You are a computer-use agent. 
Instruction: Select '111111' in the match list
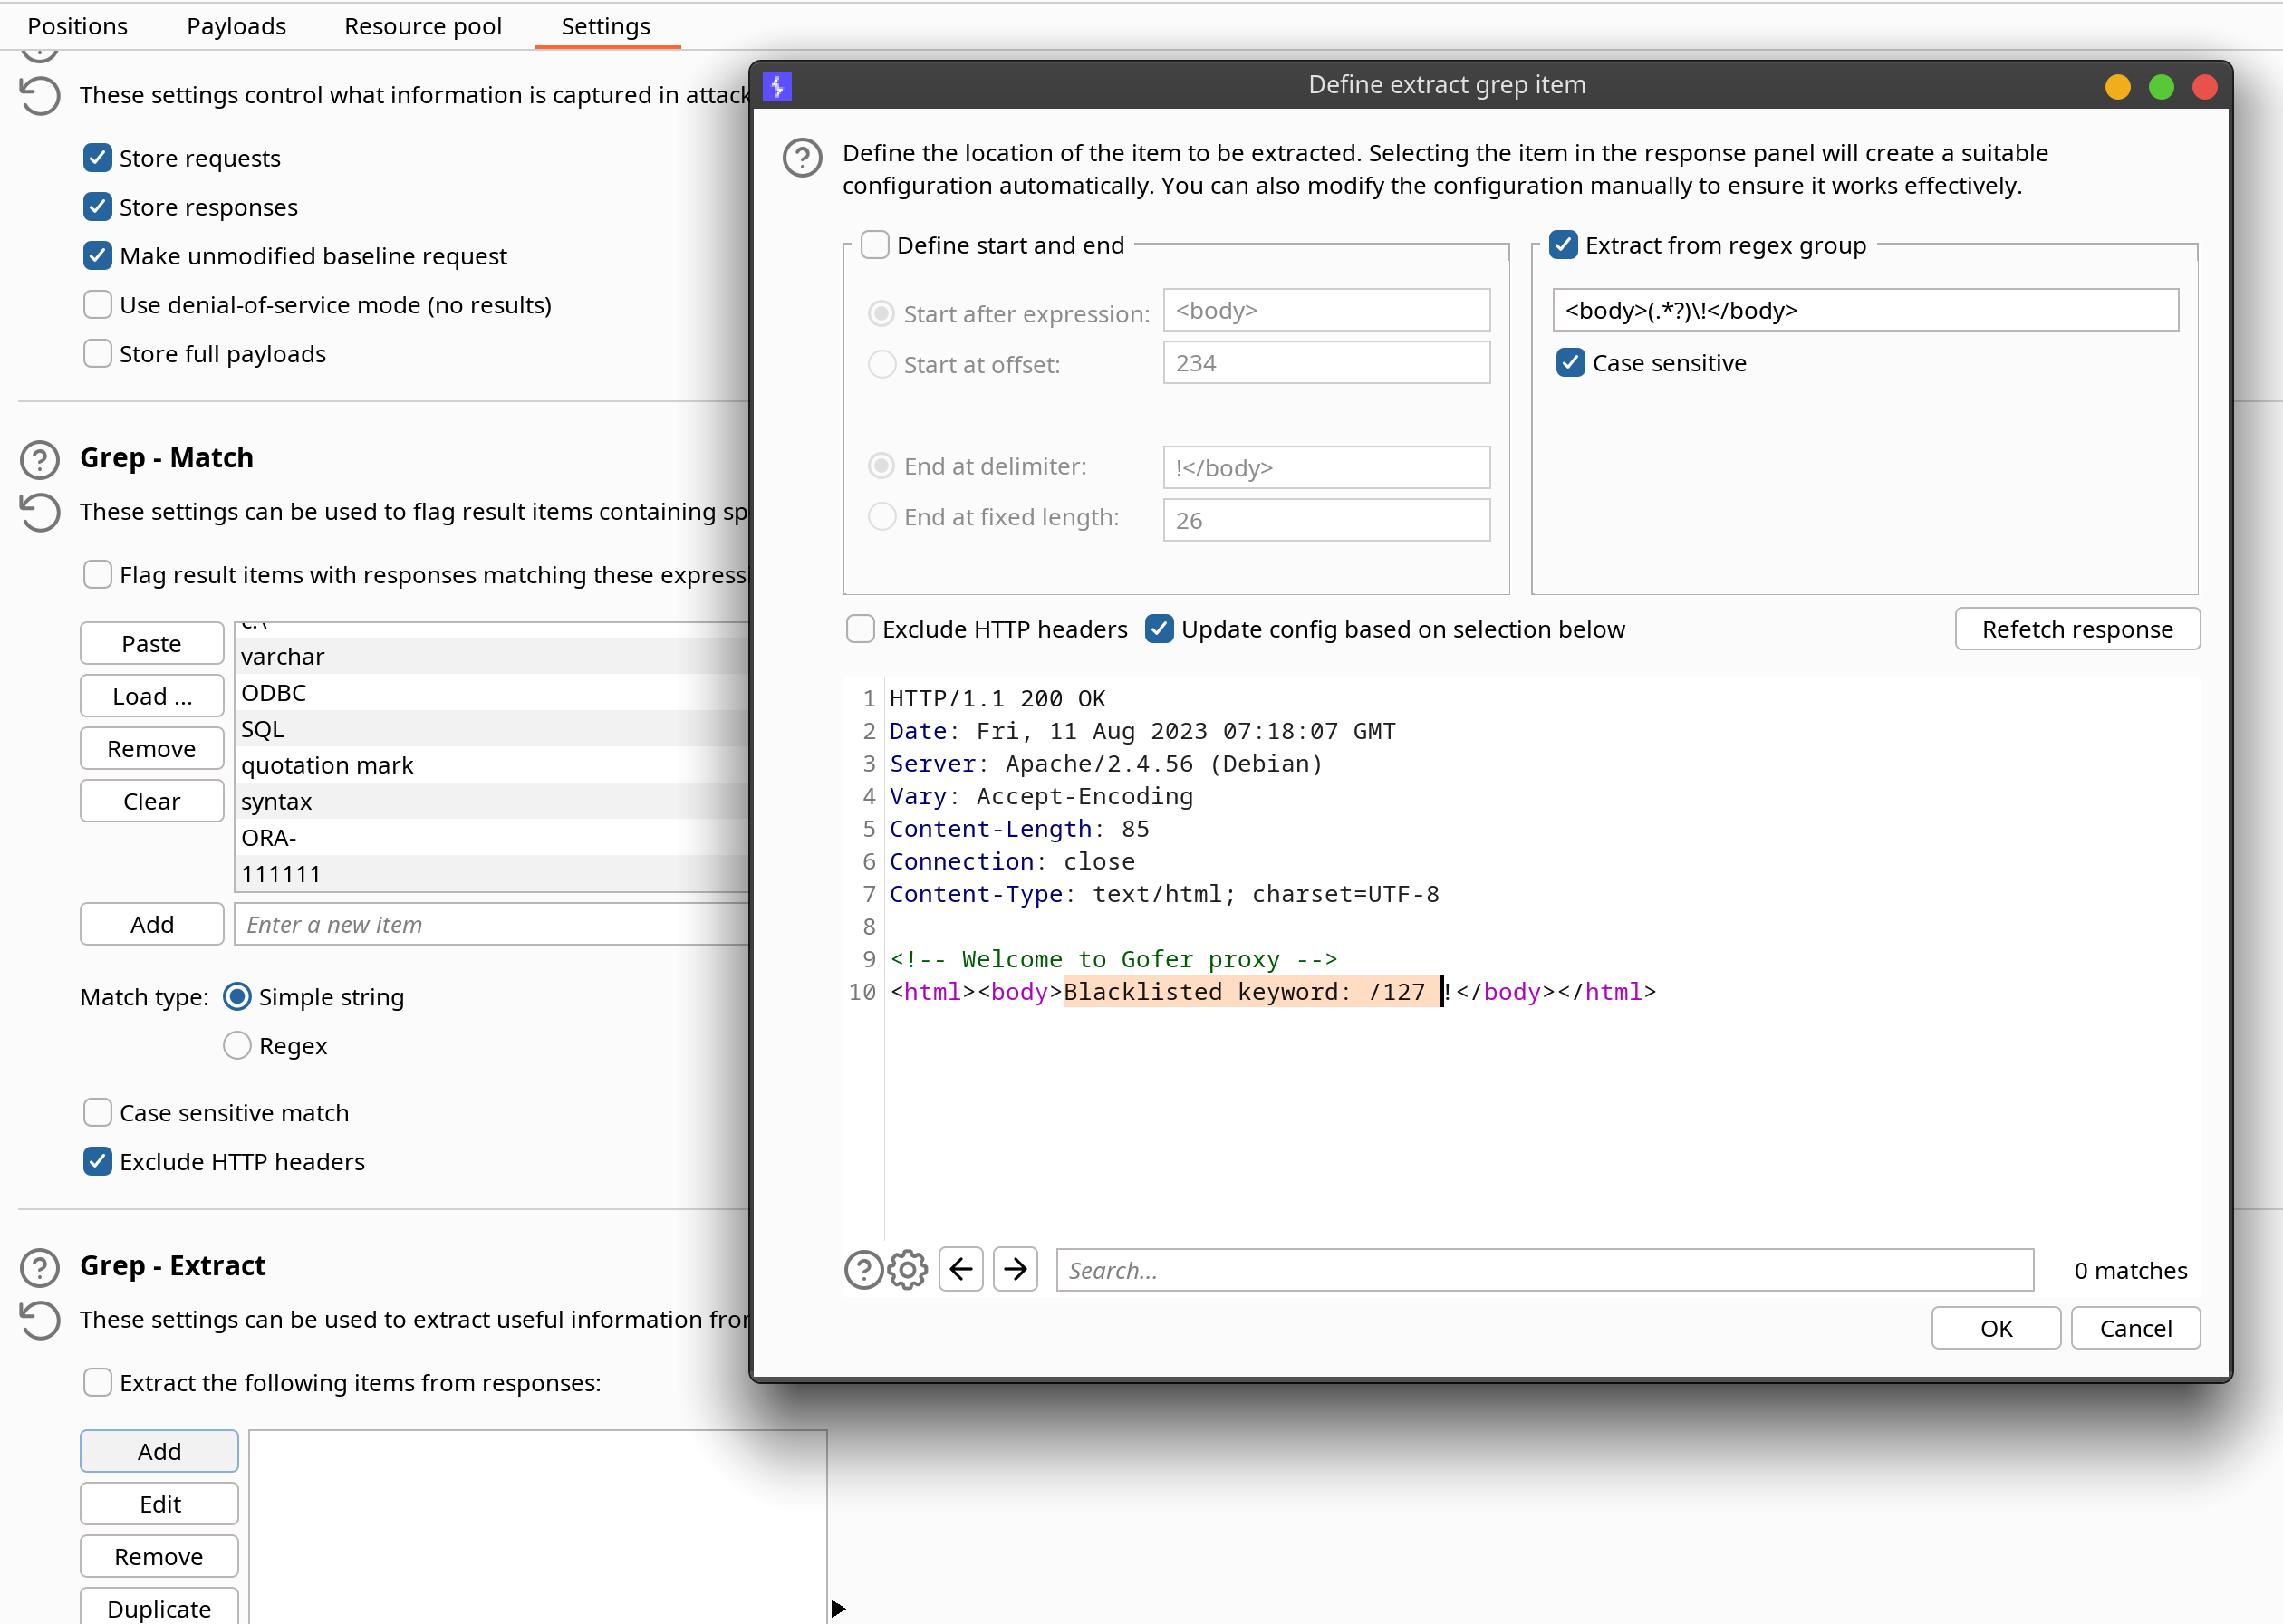point(493,873)
